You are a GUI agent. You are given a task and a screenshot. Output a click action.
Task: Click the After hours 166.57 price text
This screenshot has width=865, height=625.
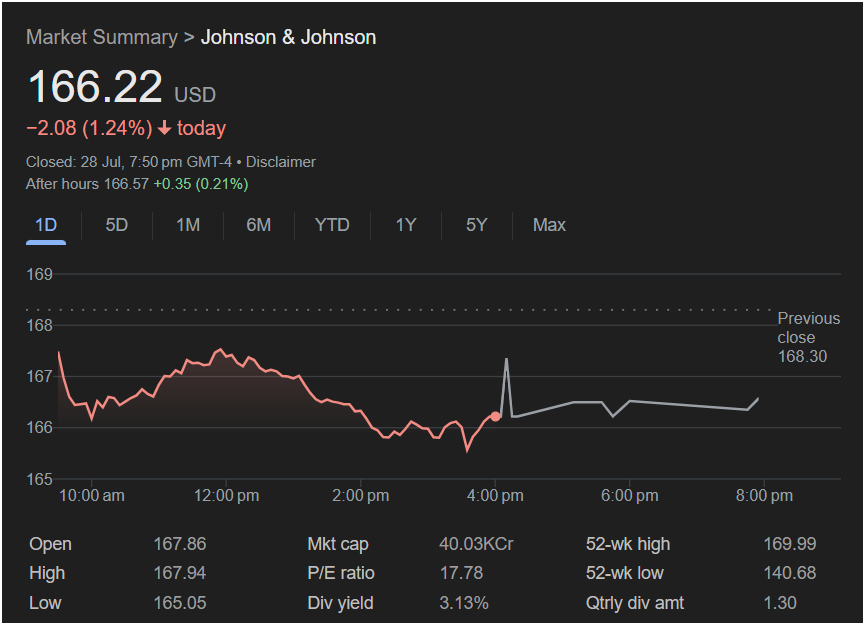point(87,184)
